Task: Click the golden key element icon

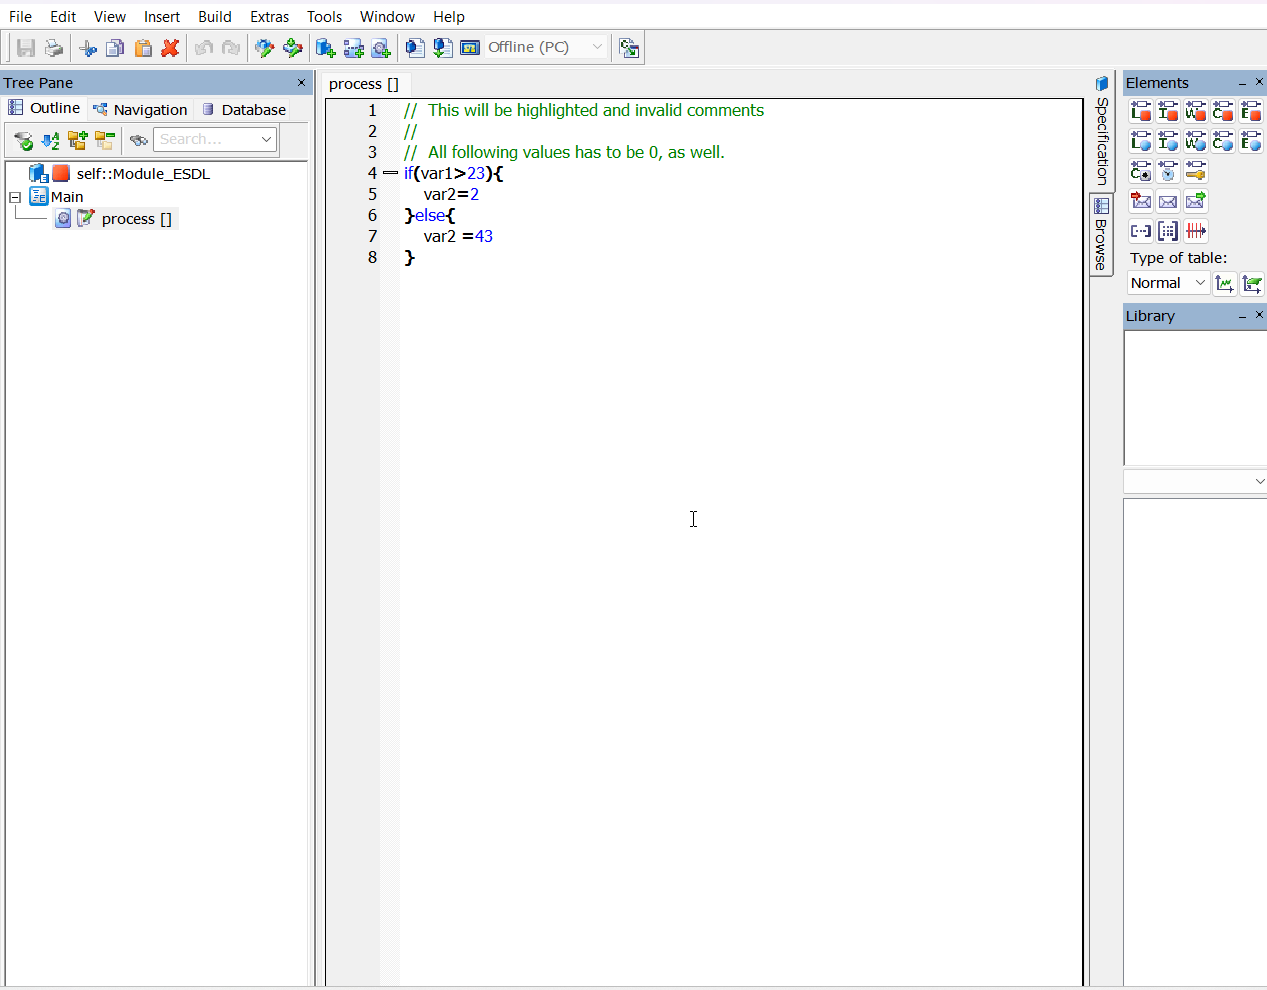Action: coord(1195,172)
